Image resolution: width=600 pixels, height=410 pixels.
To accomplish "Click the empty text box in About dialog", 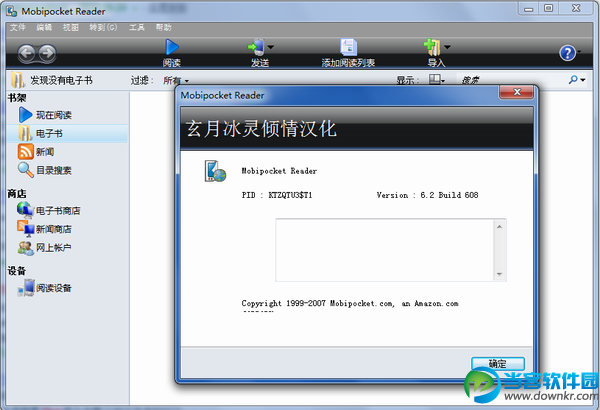I will pos(385,250).
